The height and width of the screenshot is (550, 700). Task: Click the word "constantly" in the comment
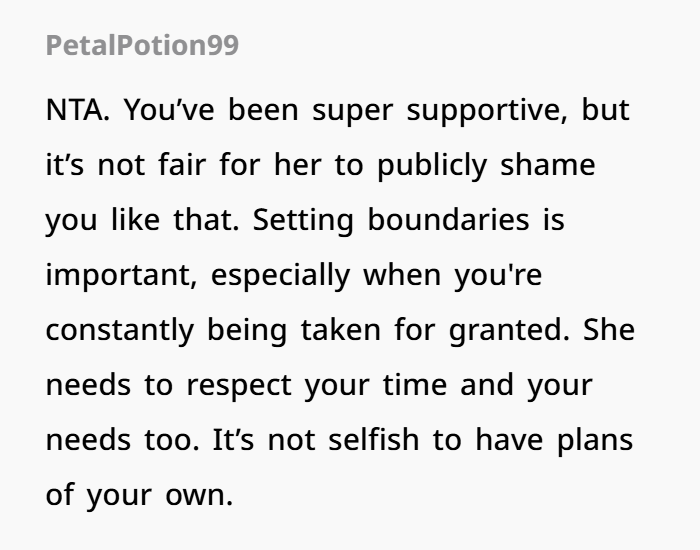pos(120,331)
